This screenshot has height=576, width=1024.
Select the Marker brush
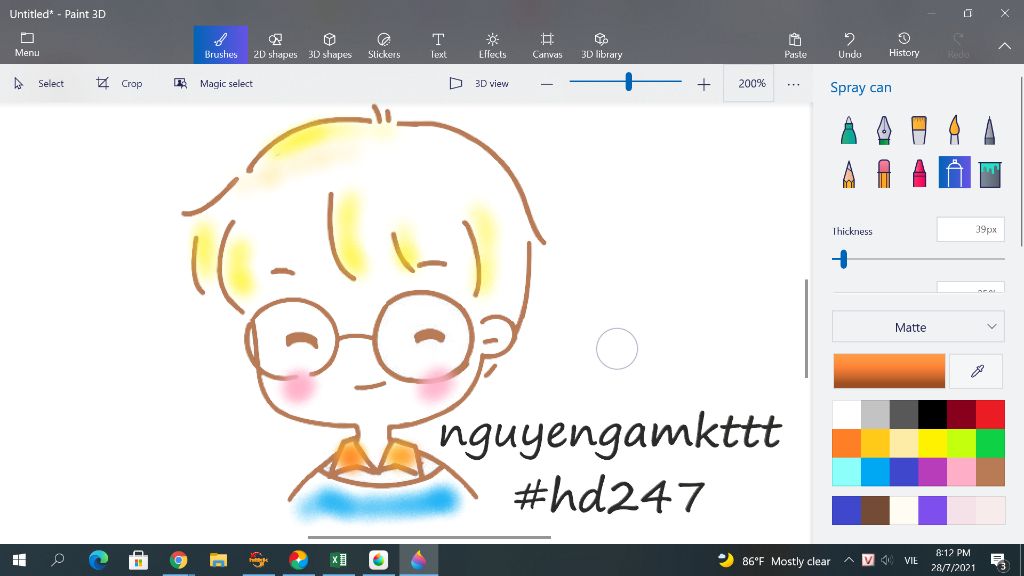pos(848,130)
